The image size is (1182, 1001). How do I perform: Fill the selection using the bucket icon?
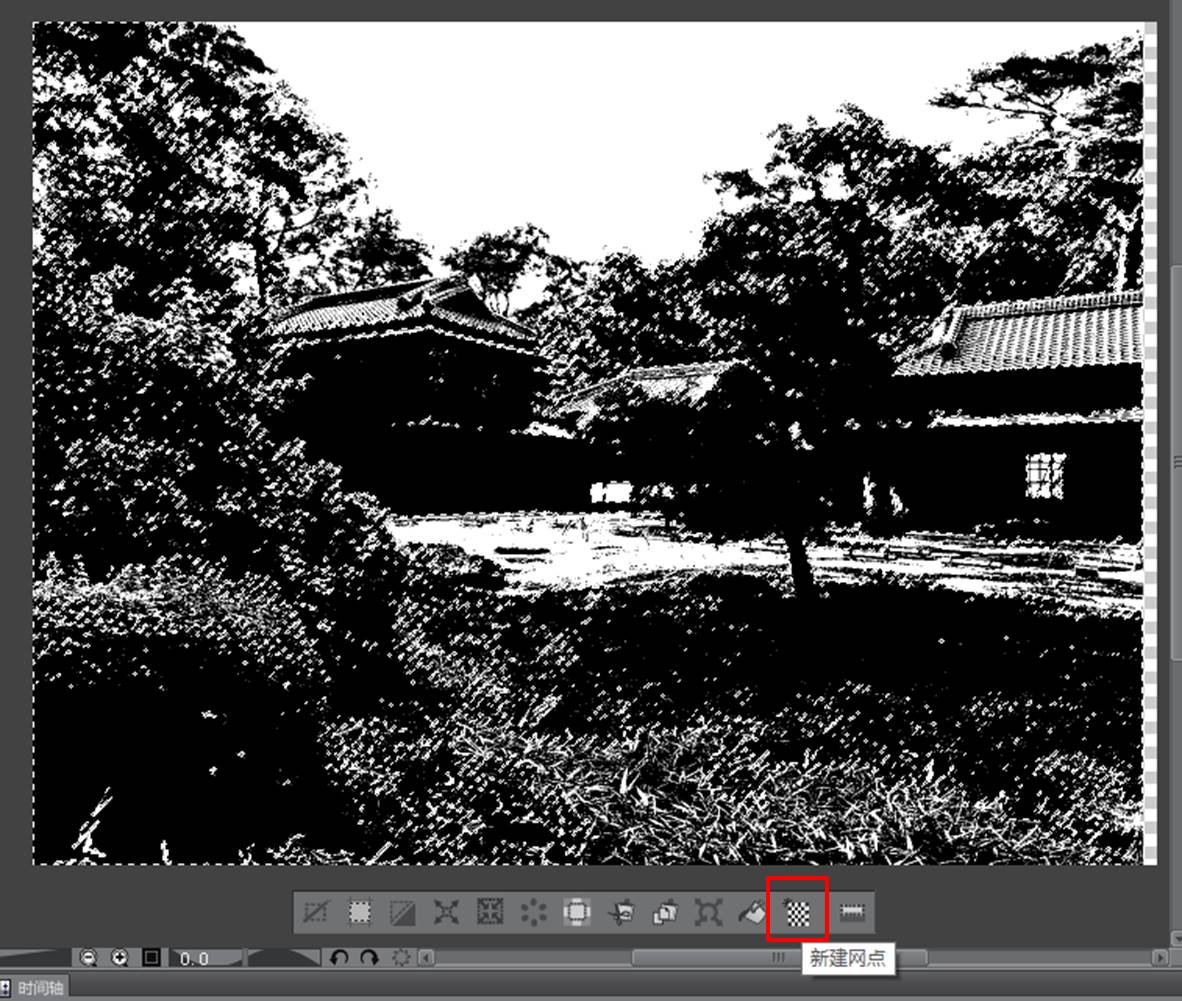pyautogui.click(x=752, y=912)
